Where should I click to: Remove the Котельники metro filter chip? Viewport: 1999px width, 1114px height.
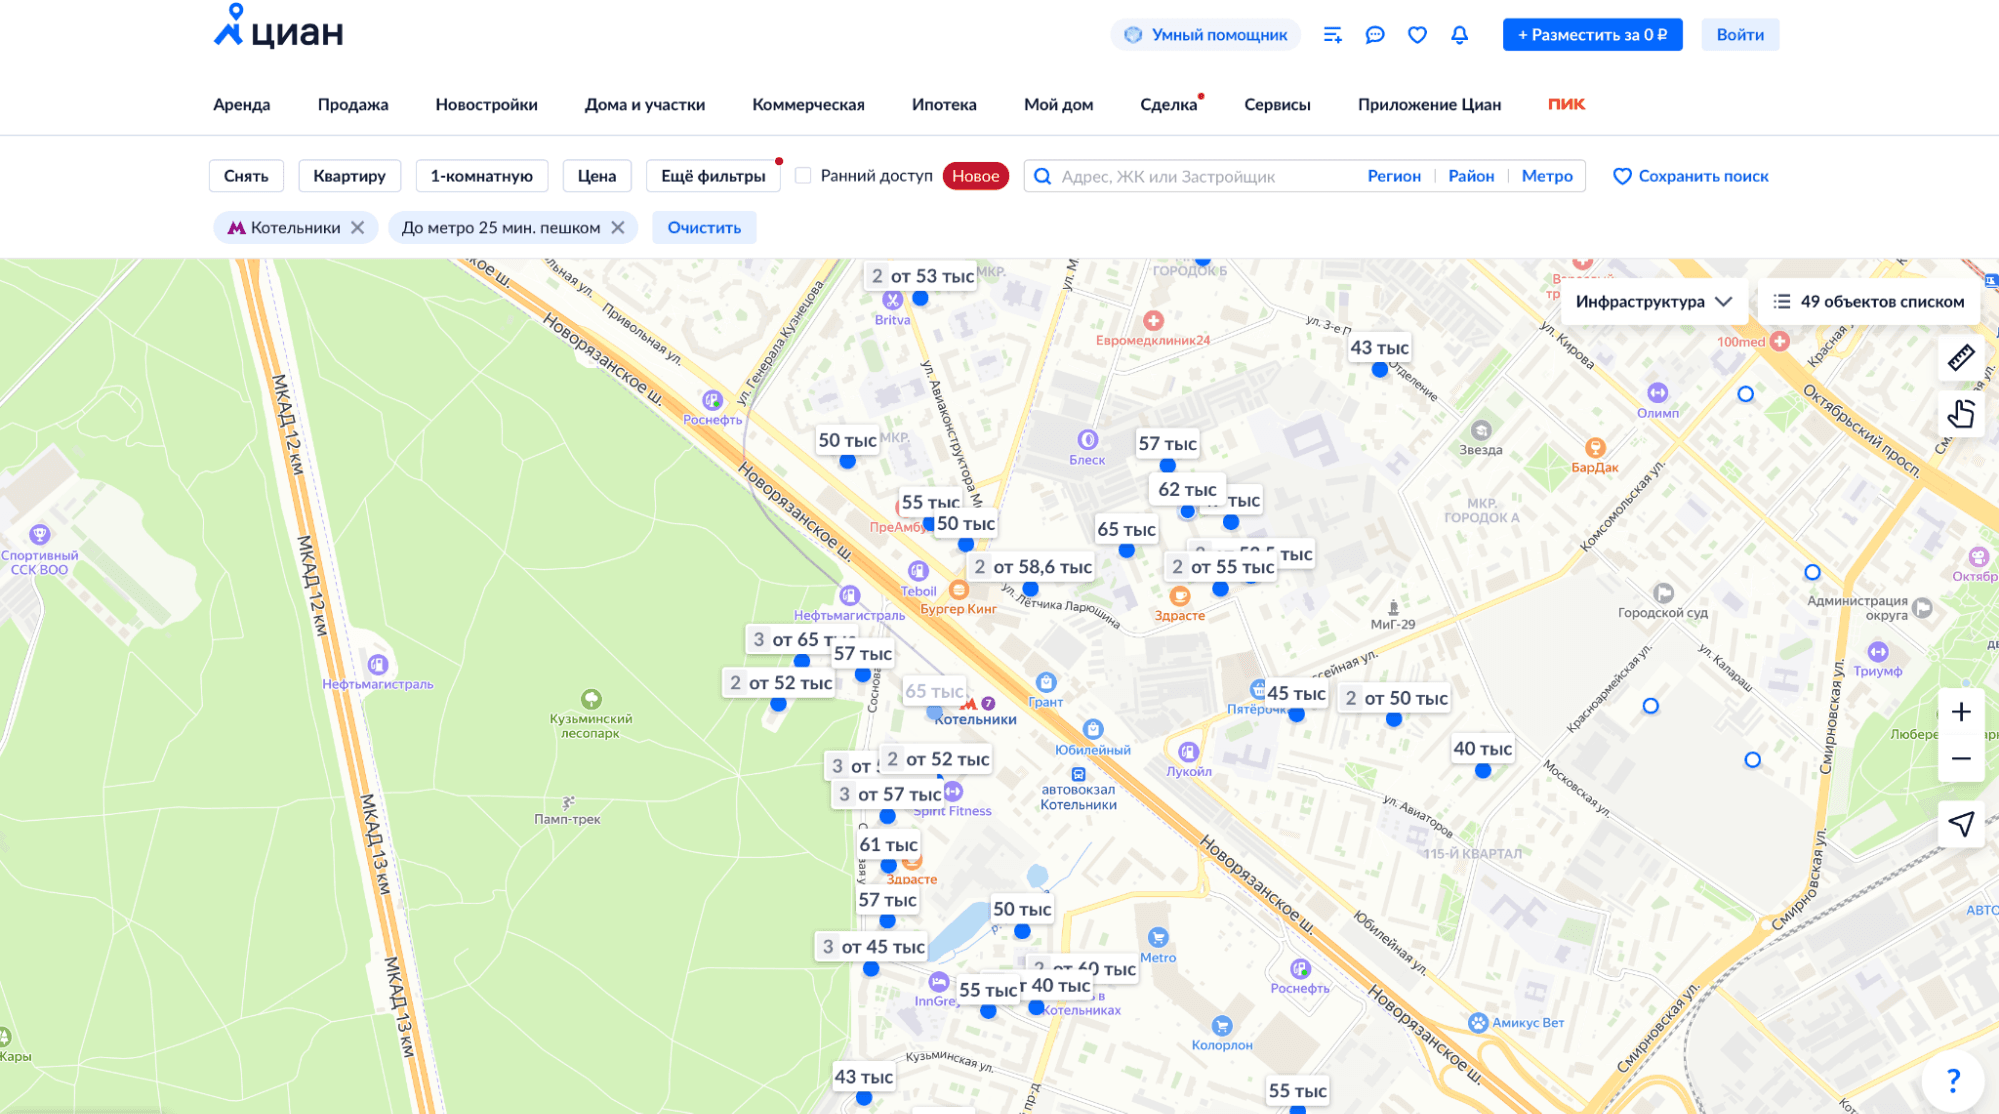click(x=357, y=228)
